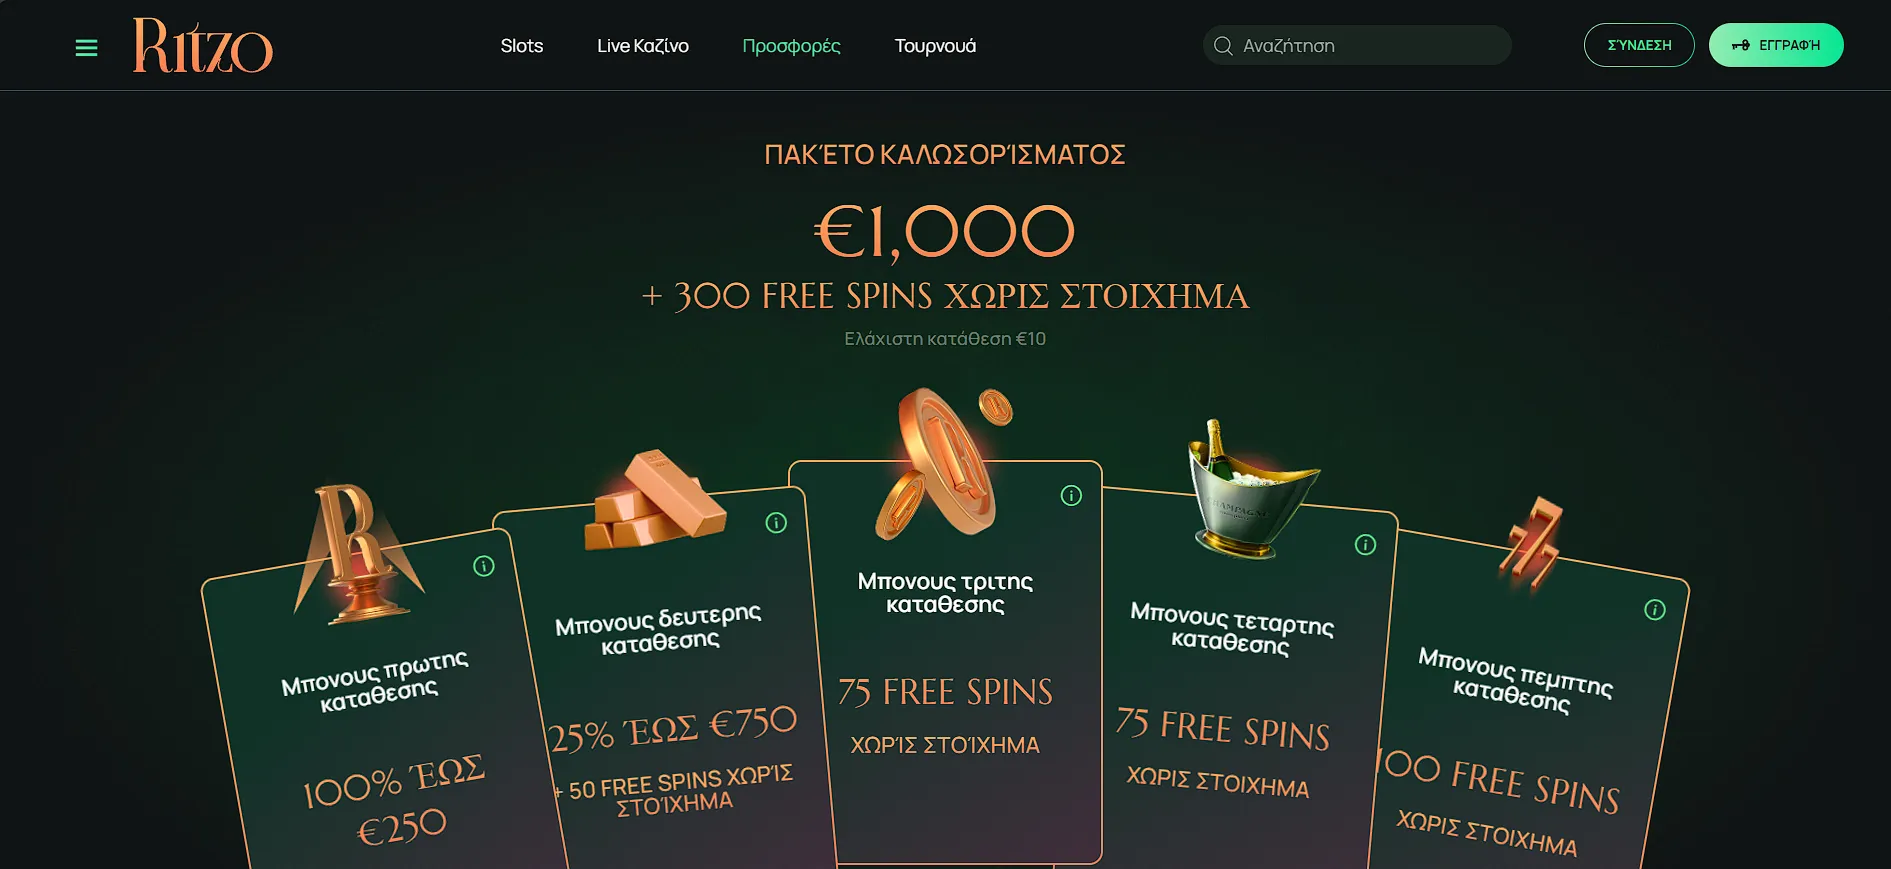
Task: Go to the Slots menu item
Action: [522, 46]
